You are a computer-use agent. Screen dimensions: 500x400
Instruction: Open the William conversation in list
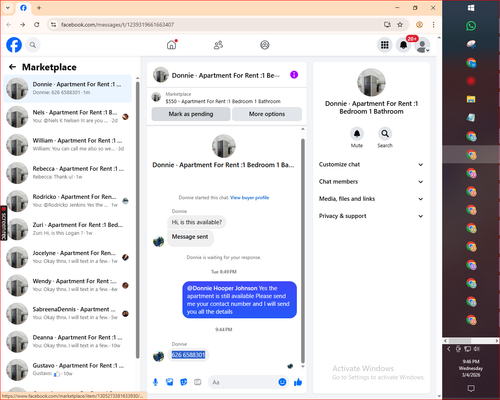[68, 145]
